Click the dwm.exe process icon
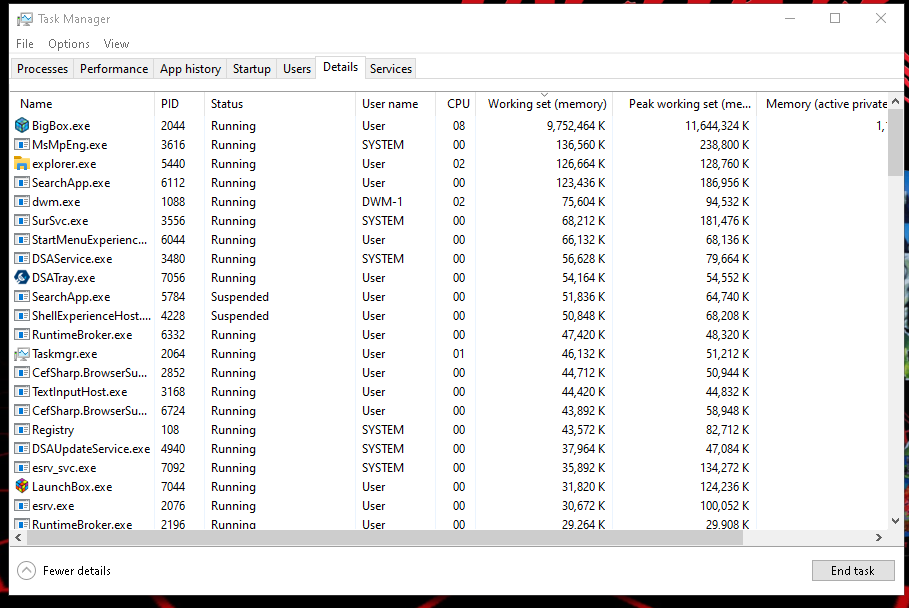 (x=21, y=202)
